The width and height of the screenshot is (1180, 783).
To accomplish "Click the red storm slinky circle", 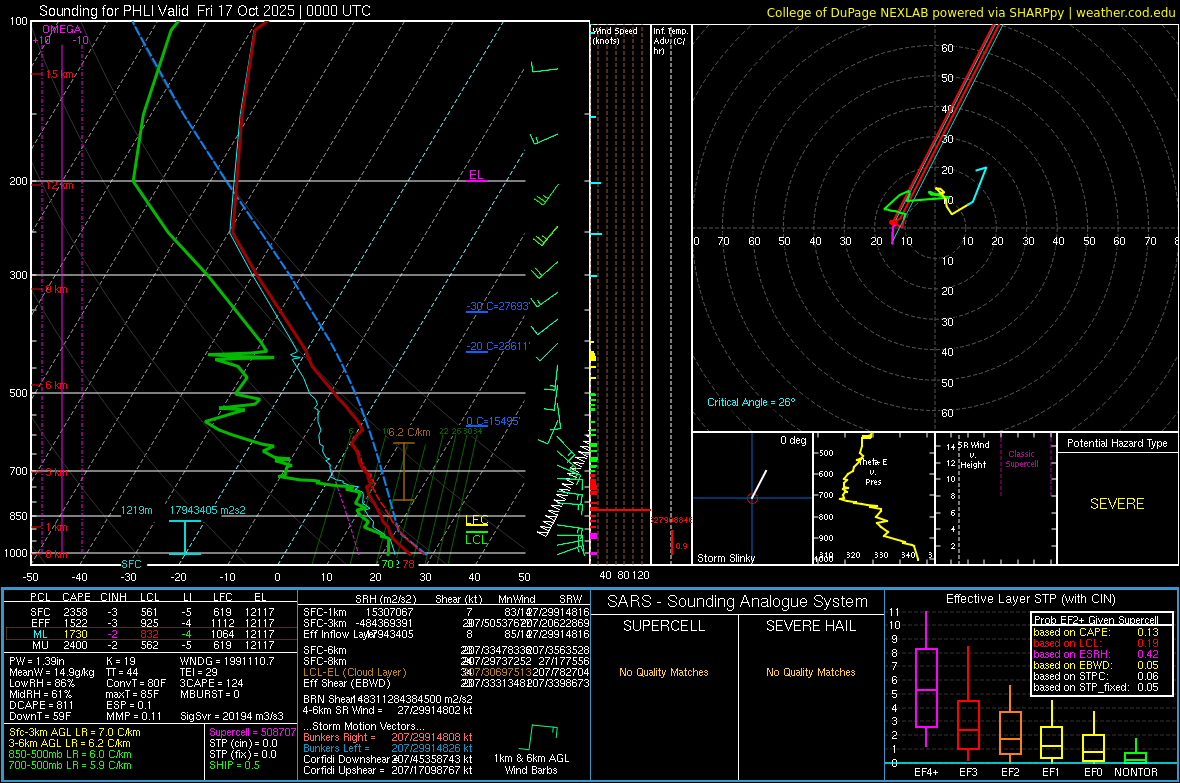I will coord(752,498).
